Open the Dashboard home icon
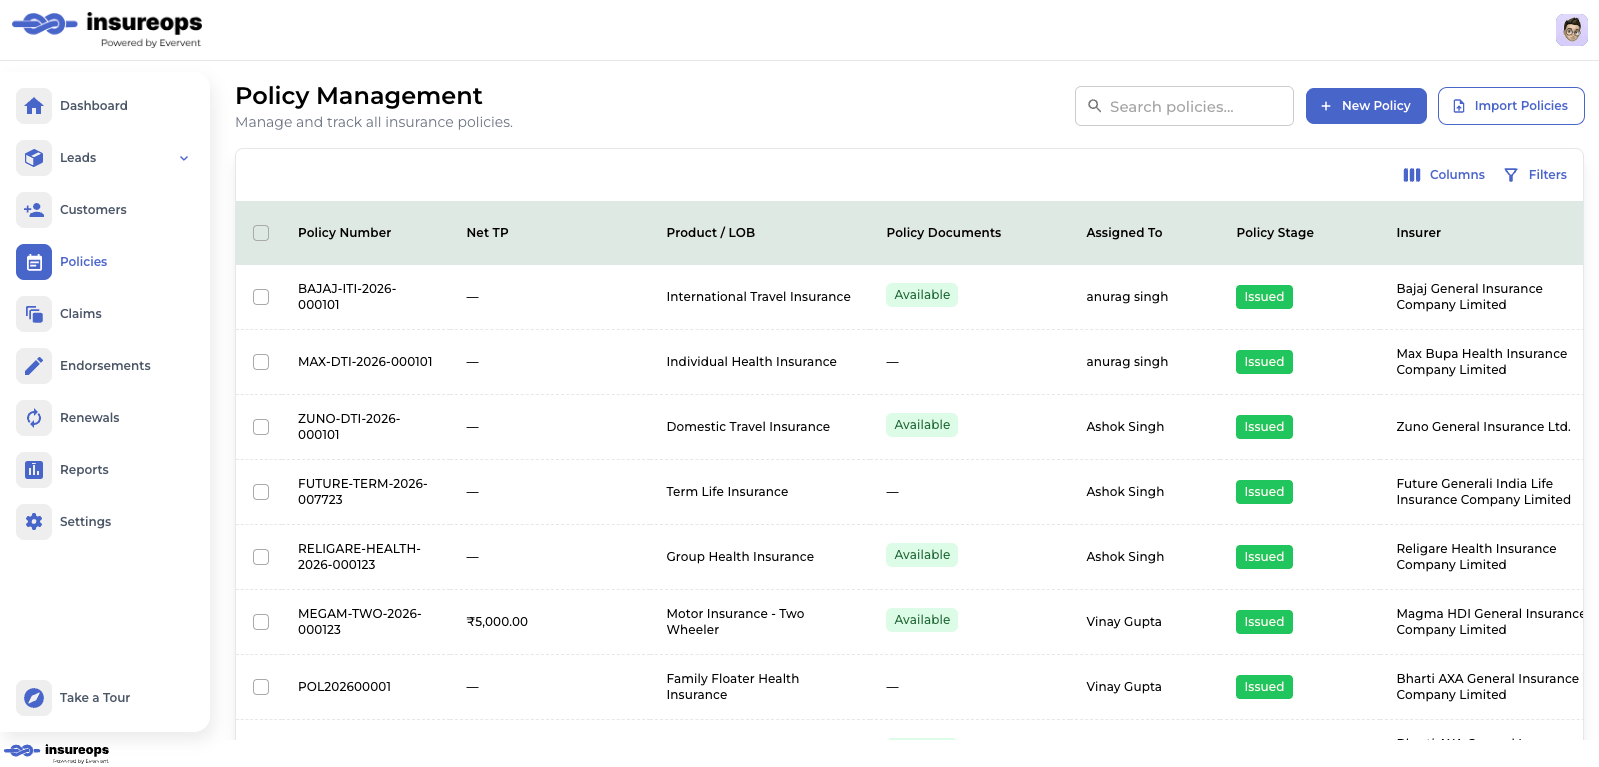This screenshot has width=1599, height=767. [x=34, y=106]
